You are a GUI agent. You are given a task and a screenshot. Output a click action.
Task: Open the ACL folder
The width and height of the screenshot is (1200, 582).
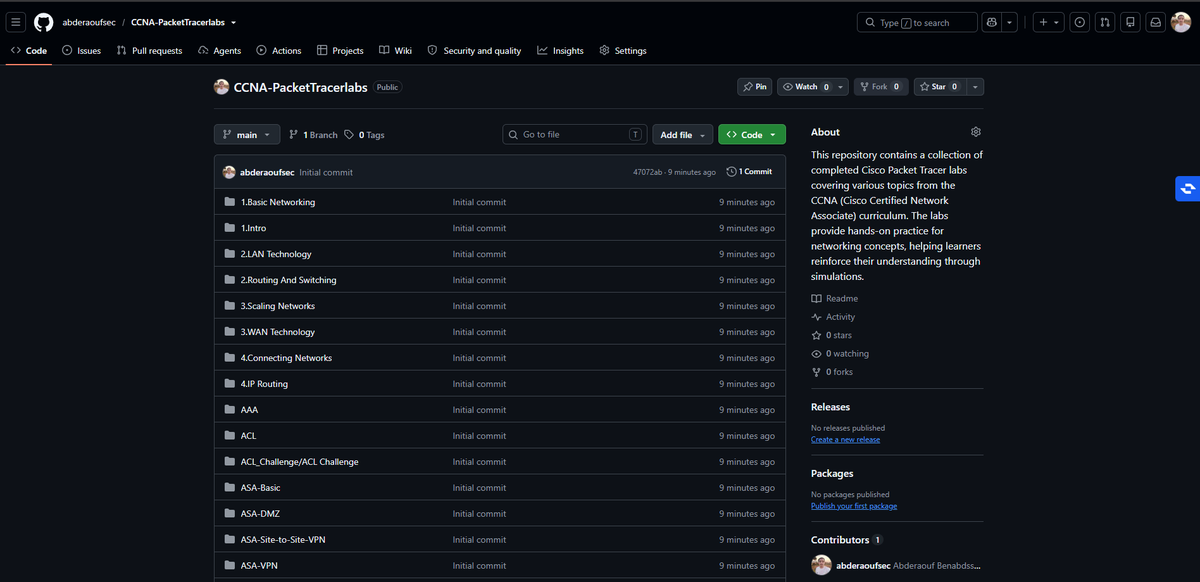(248, 436)
